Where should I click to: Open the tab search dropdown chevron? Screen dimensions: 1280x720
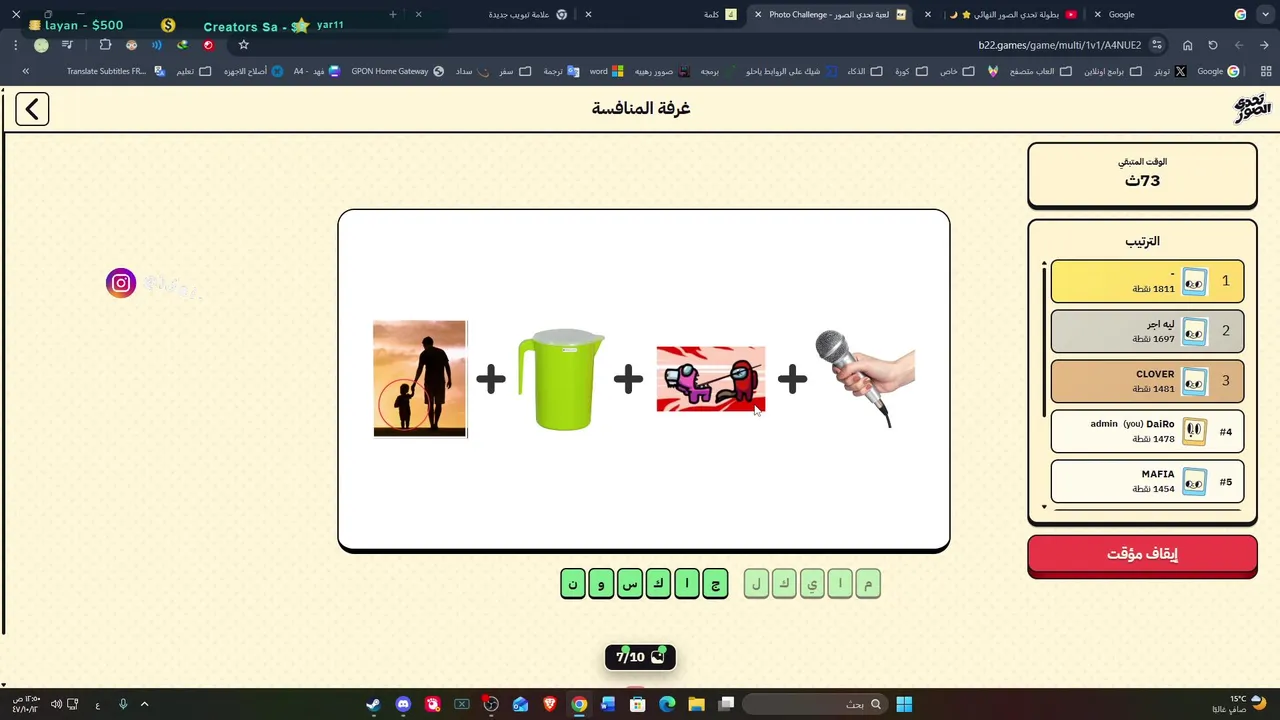[x=1264, y=14]
